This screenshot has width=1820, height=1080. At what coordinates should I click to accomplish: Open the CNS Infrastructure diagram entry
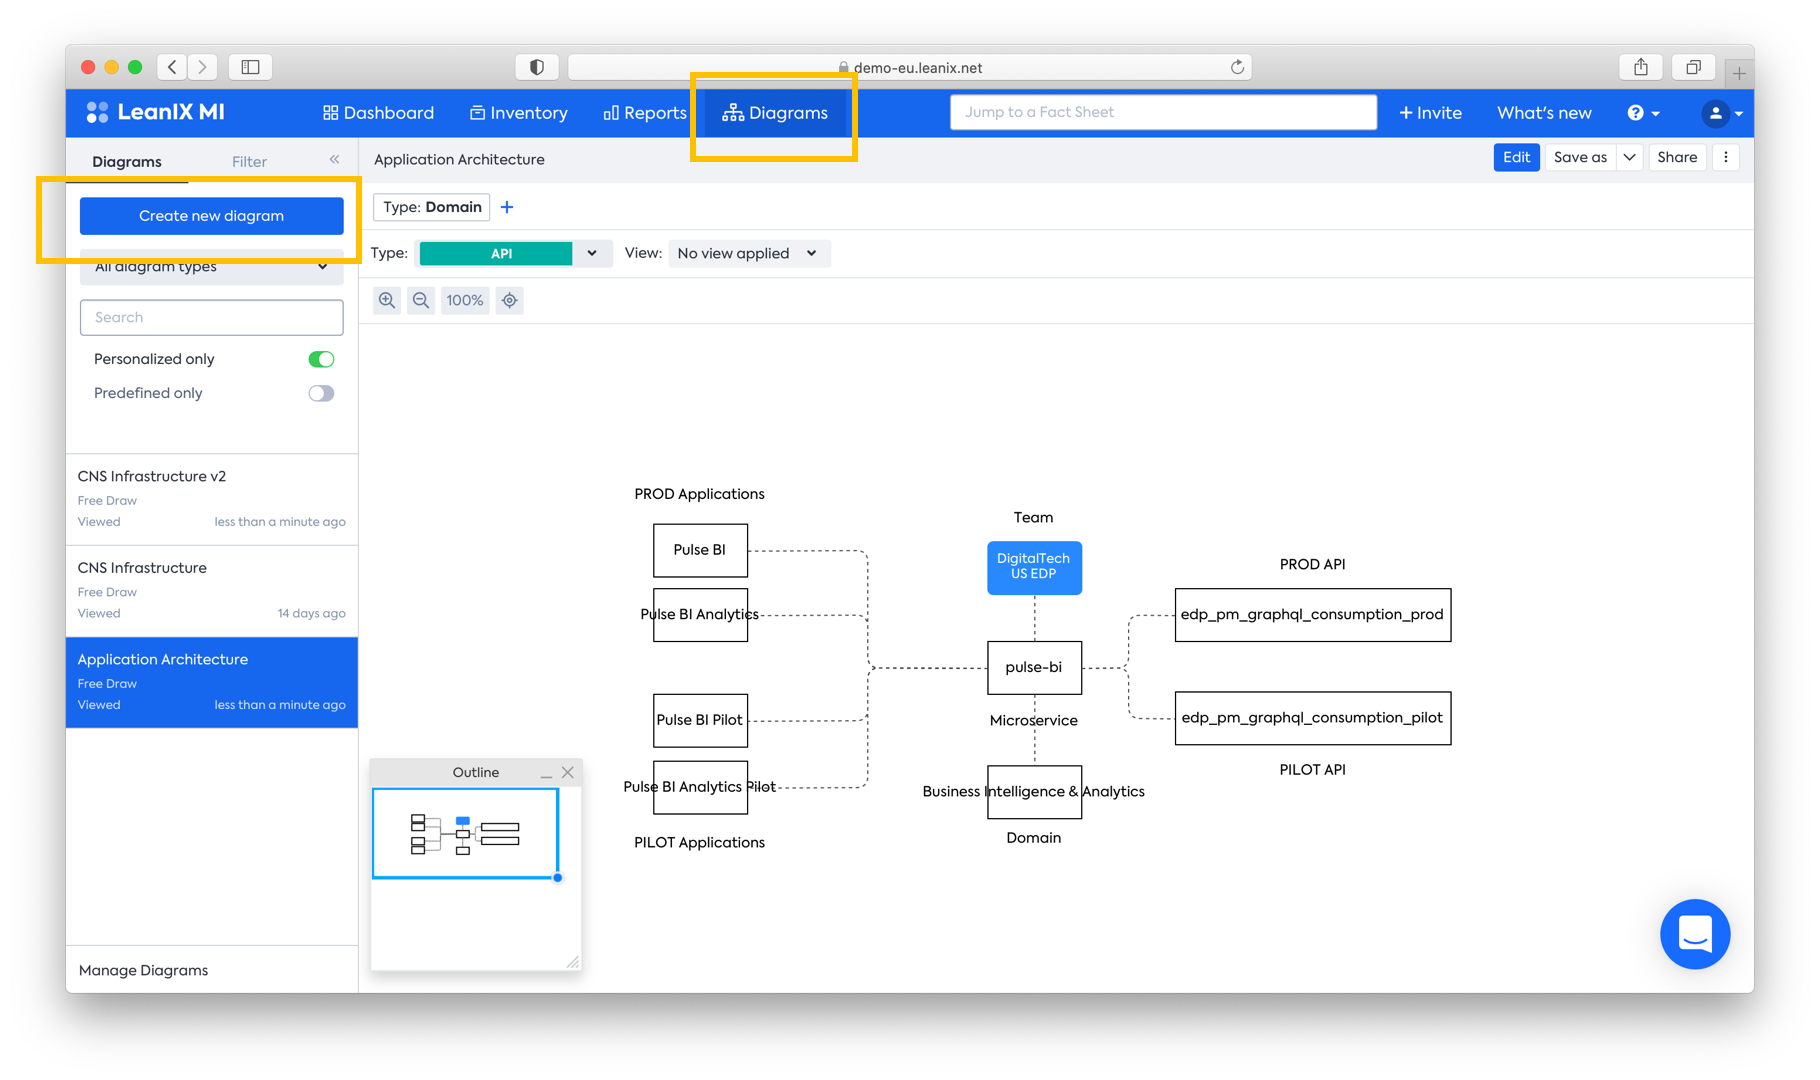[211, 591]
